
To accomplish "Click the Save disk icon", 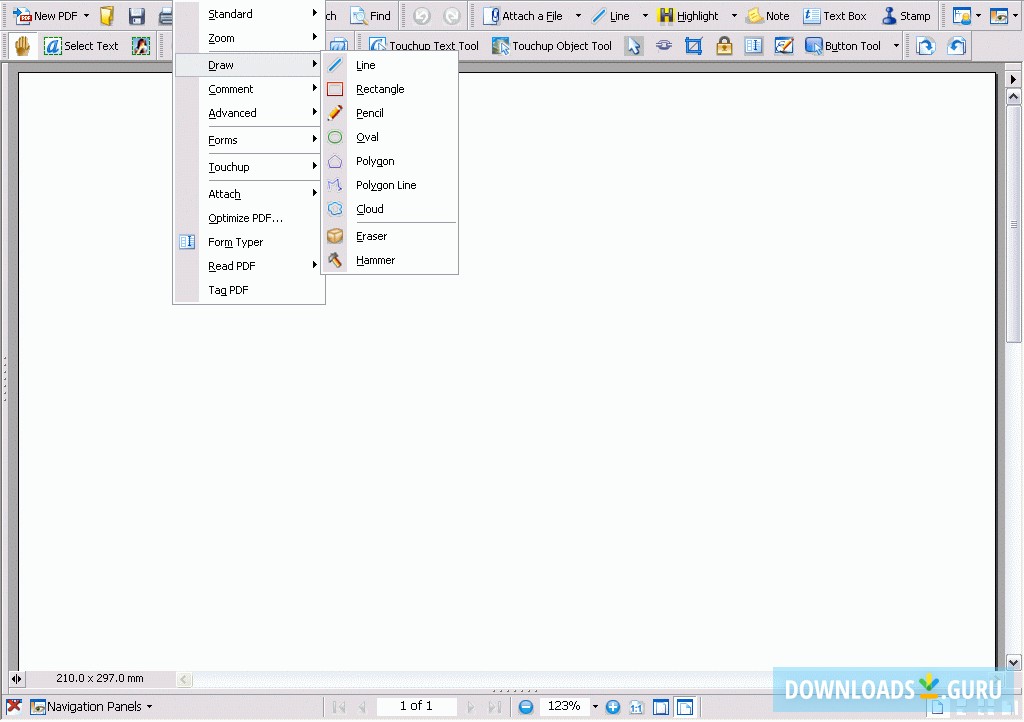I will tap(136, 16).
